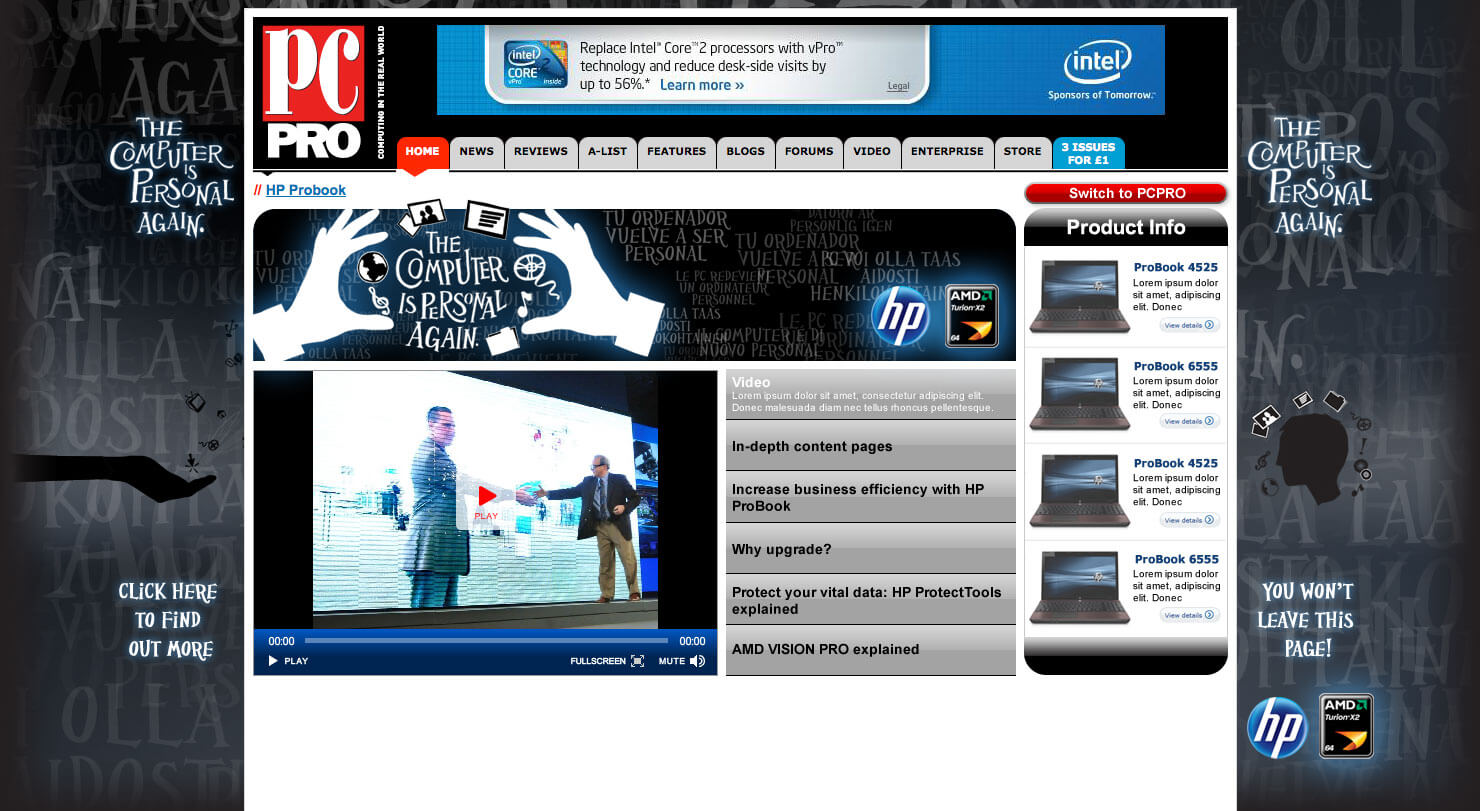Click the PC PRO logo

click(x=313, y=92)
